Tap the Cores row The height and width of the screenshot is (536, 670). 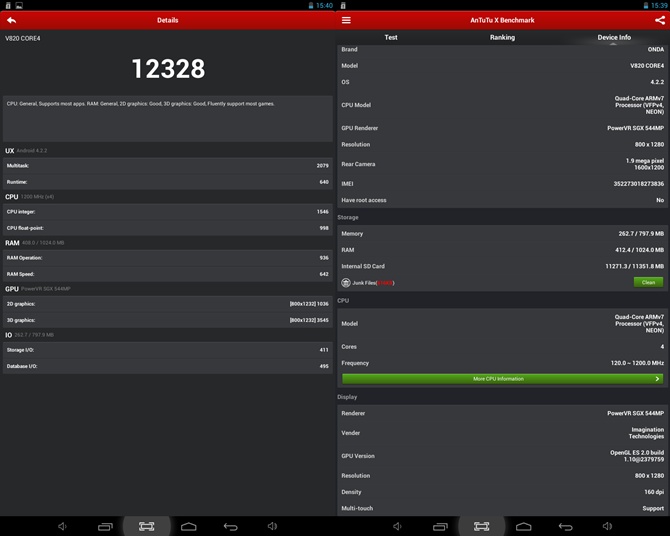click(x=502, y=346)
